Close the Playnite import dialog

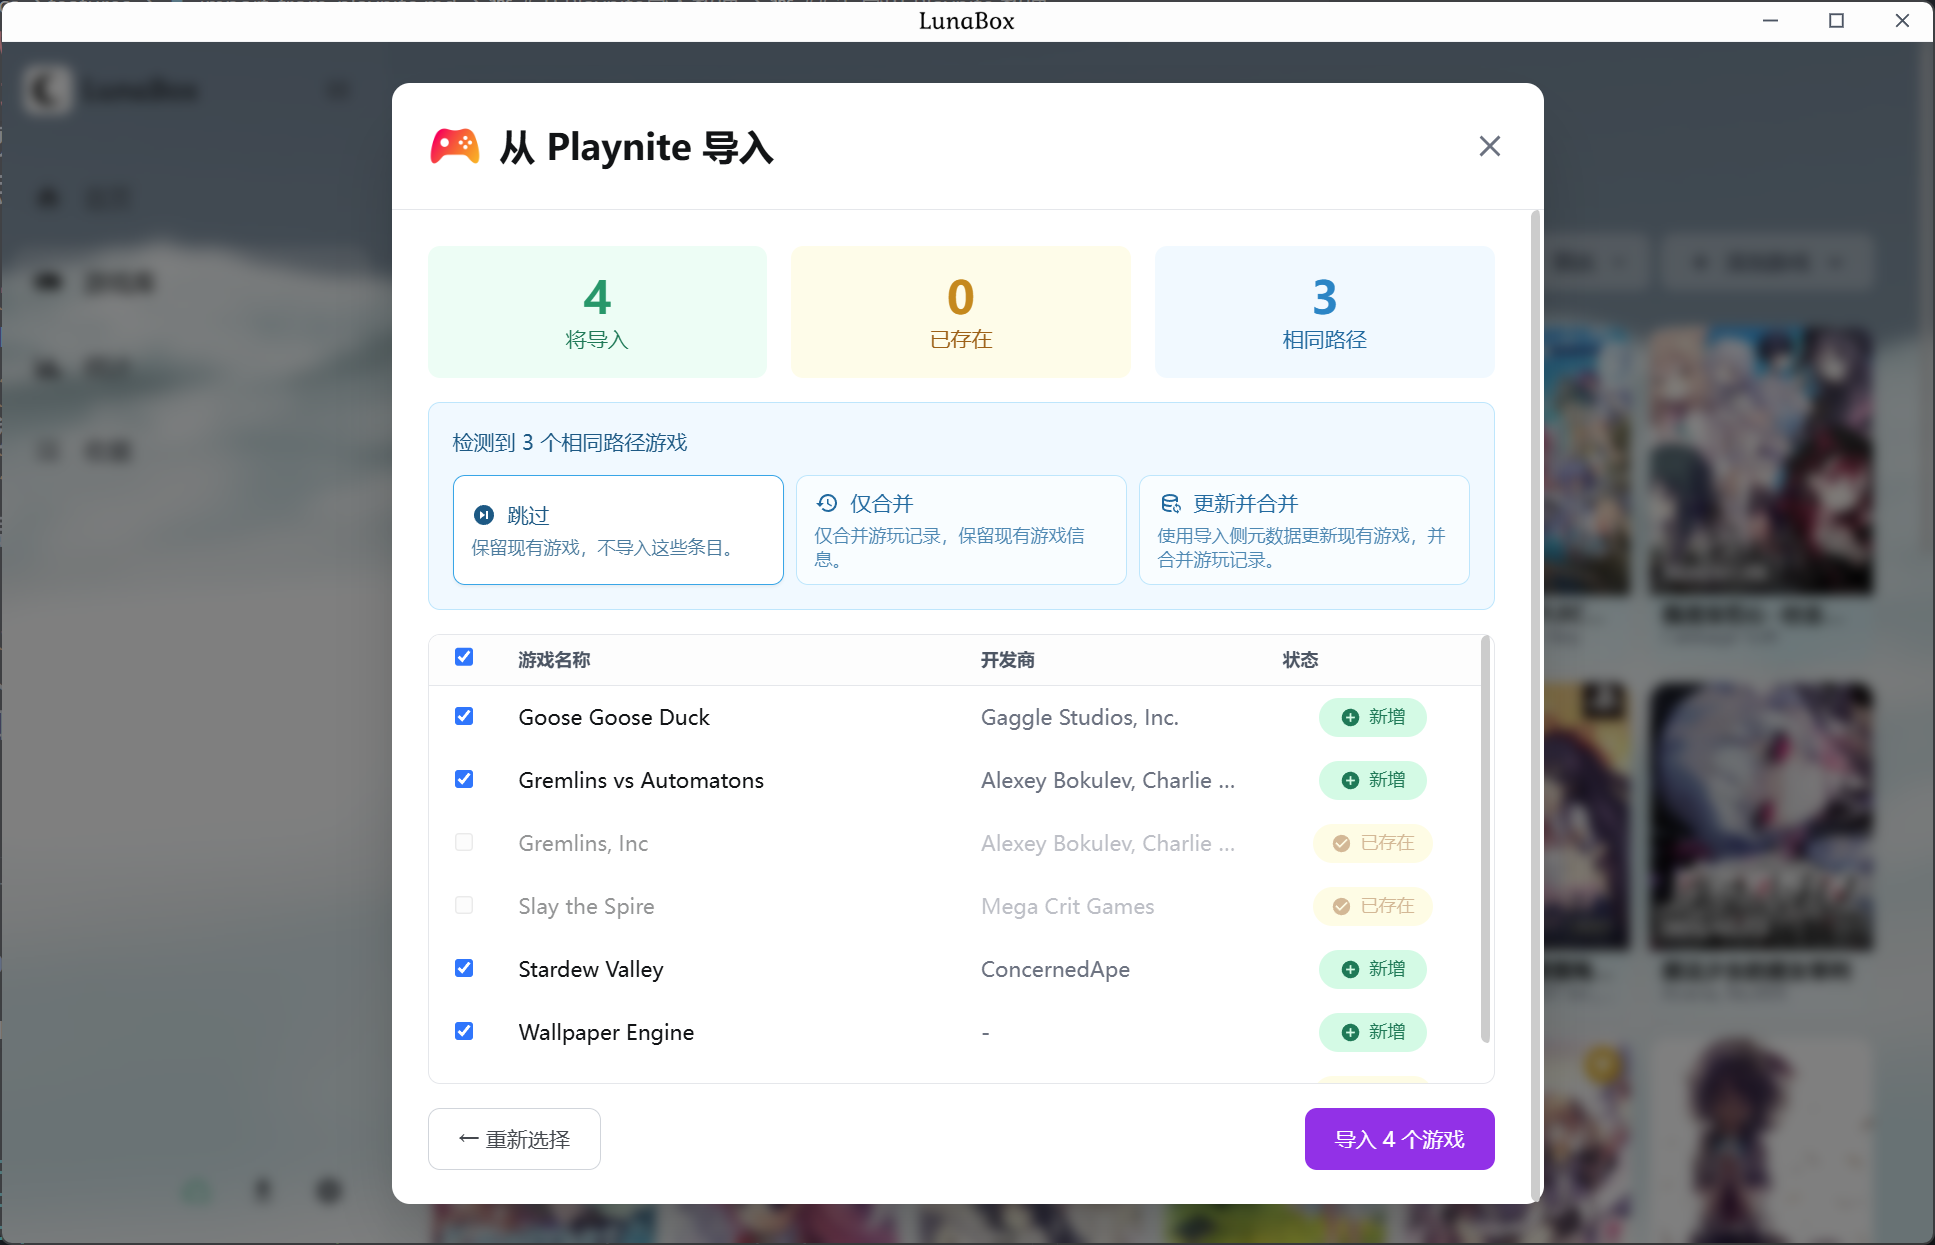click(x=1489, y=146)
